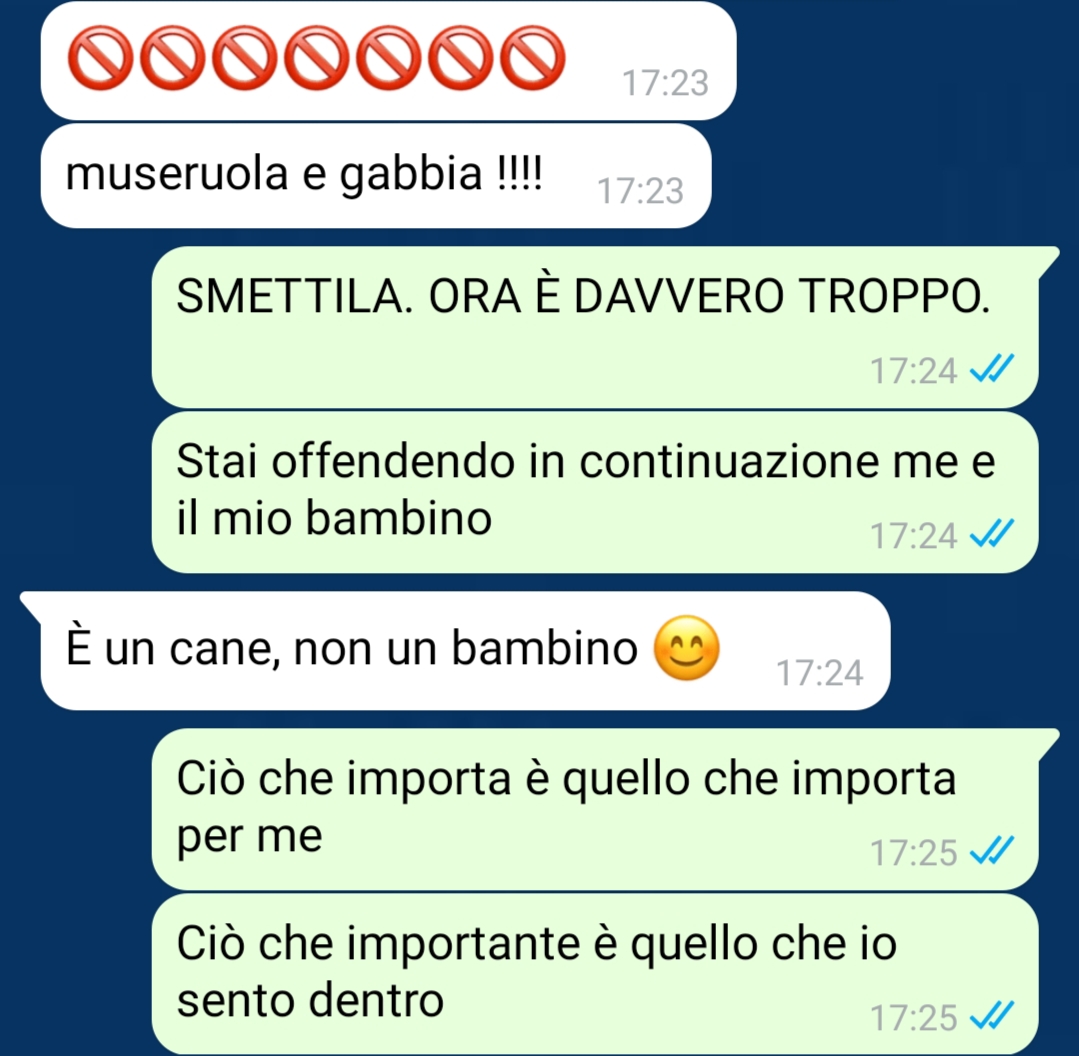Click the middle prohibited emoji in row
1079x1056 pixels.
pos(317,58)
